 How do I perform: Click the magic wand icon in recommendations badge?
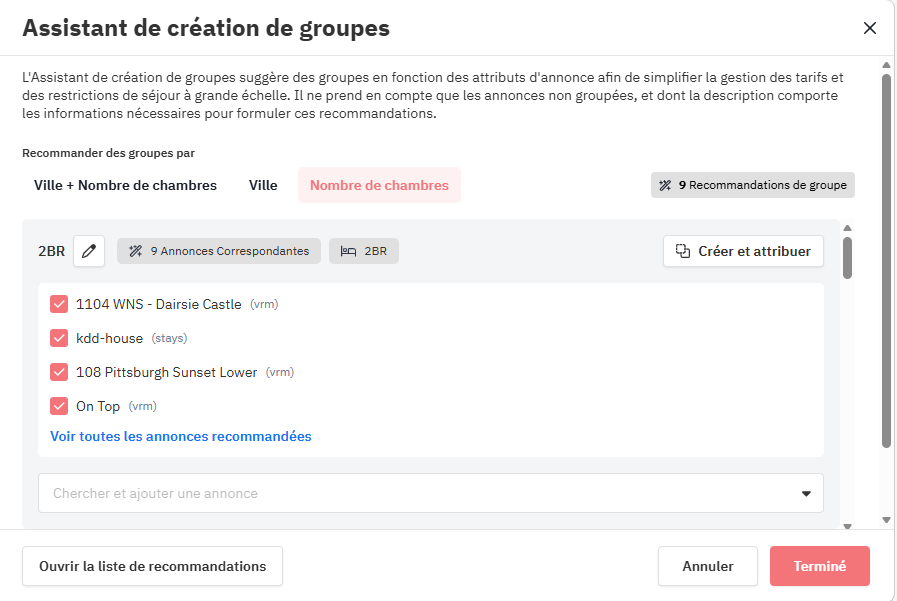665,185
